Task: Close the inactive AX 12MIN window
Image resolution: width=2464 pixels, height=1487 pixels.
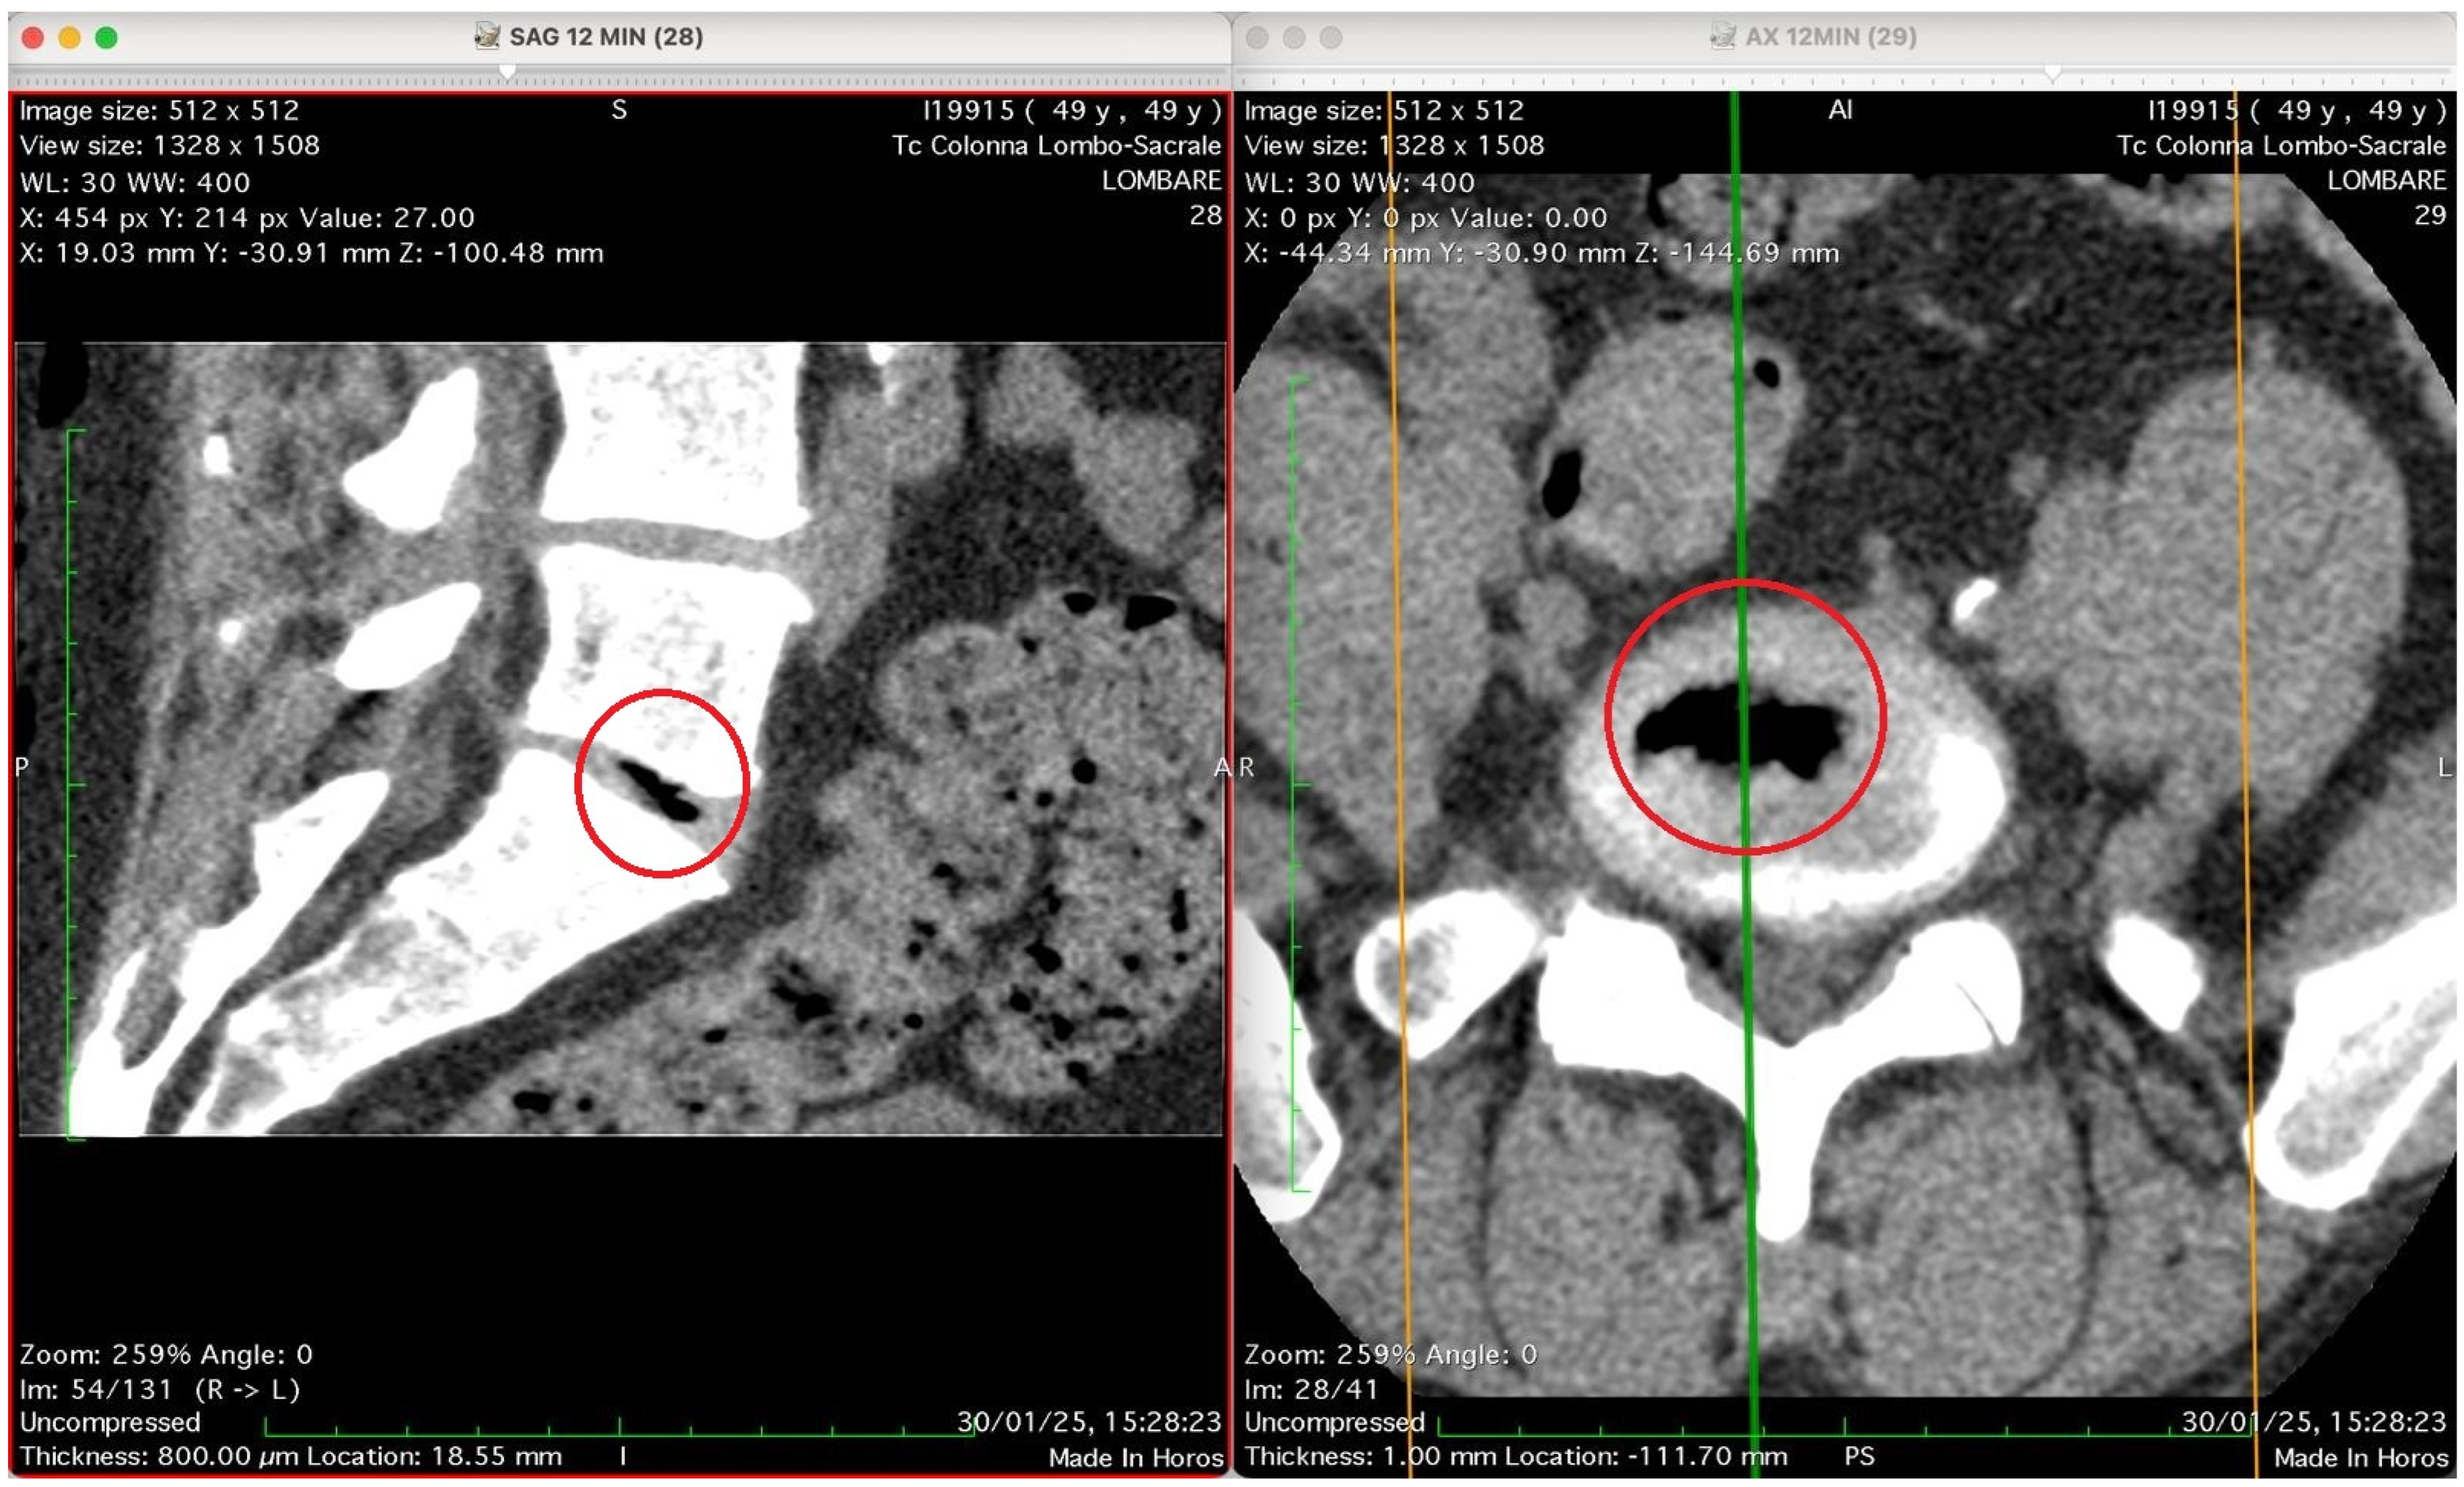Action: 1257,38
